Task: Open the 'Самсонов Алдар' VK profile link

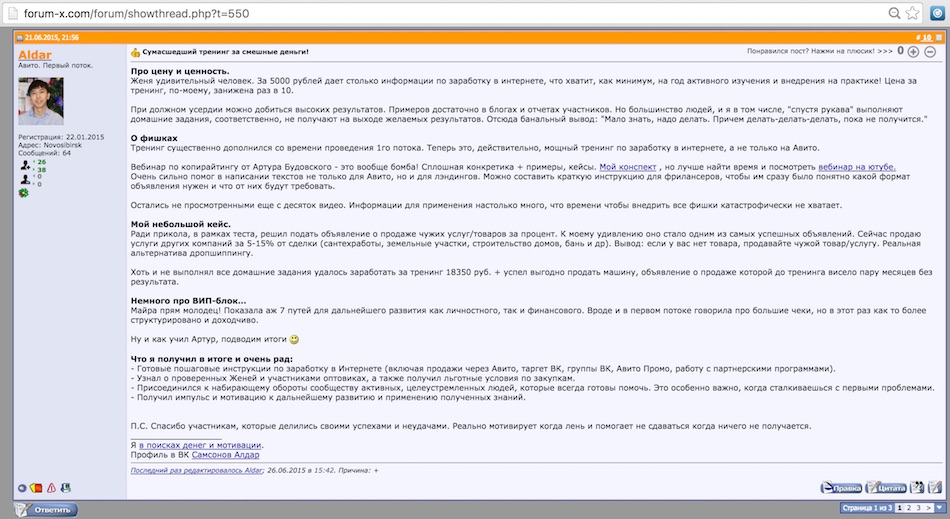Action: pyautogui.click(x=225, y=455)
